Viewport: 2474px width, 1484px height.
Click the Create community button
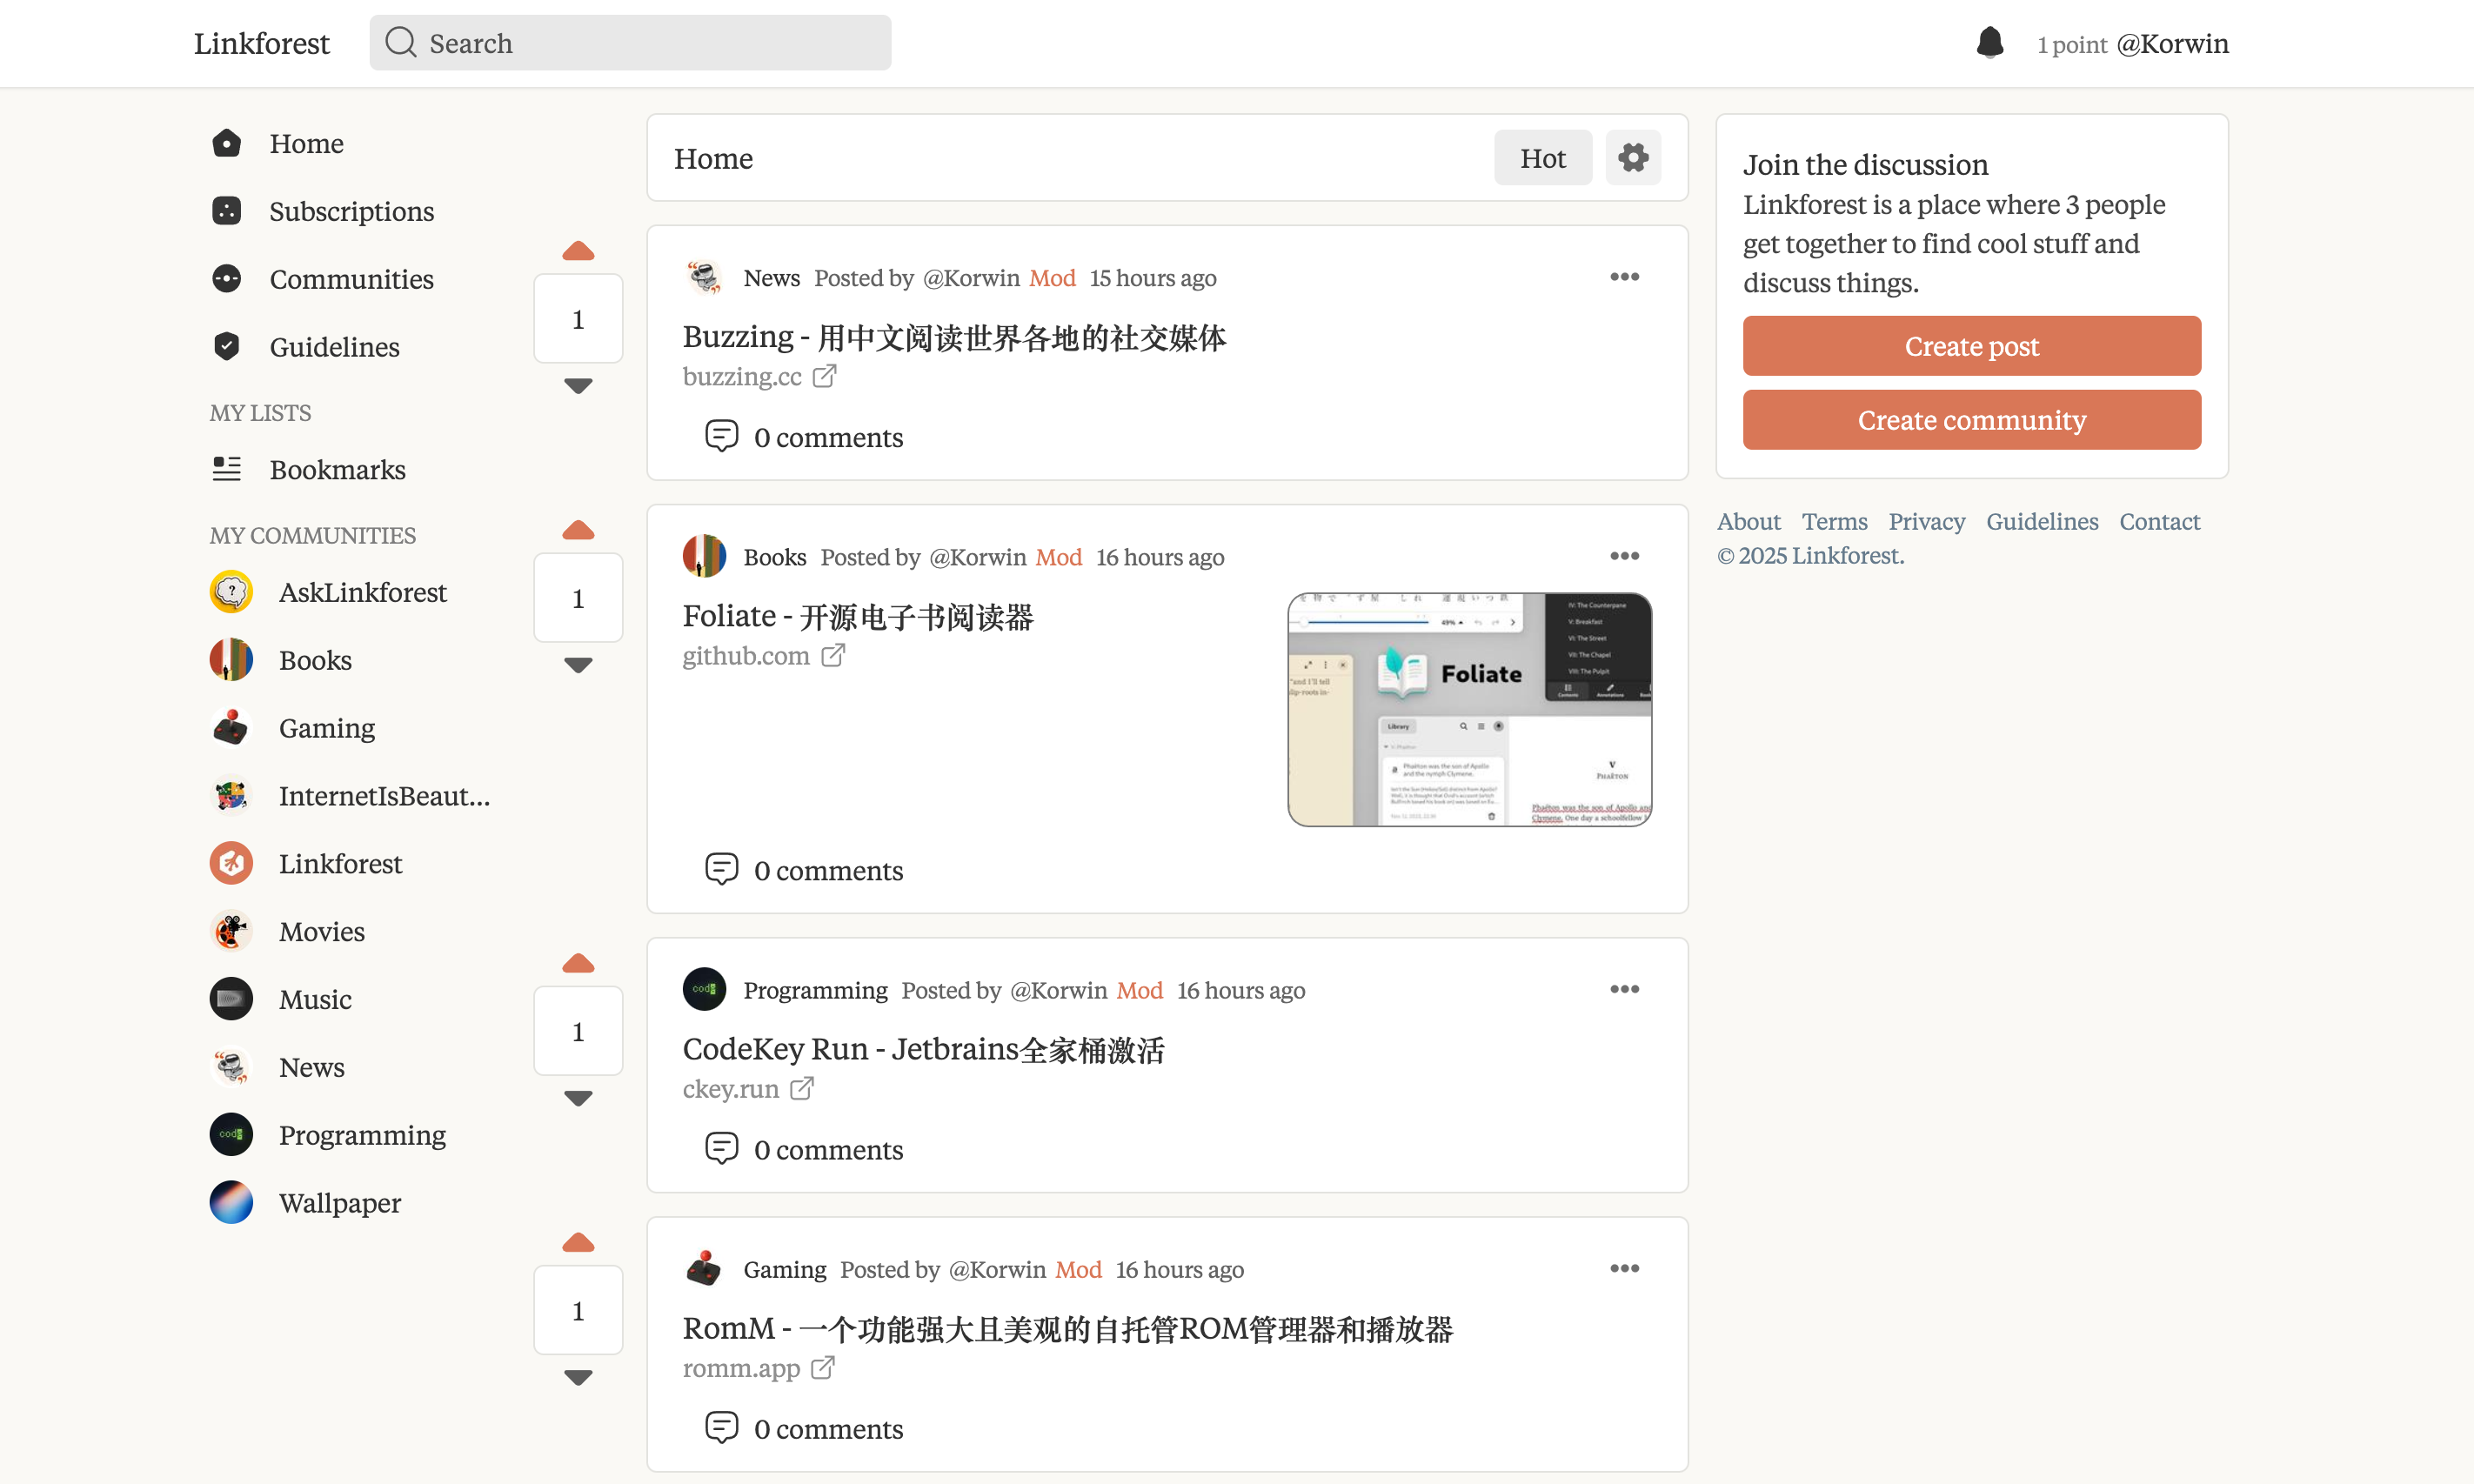point(1971,419)
